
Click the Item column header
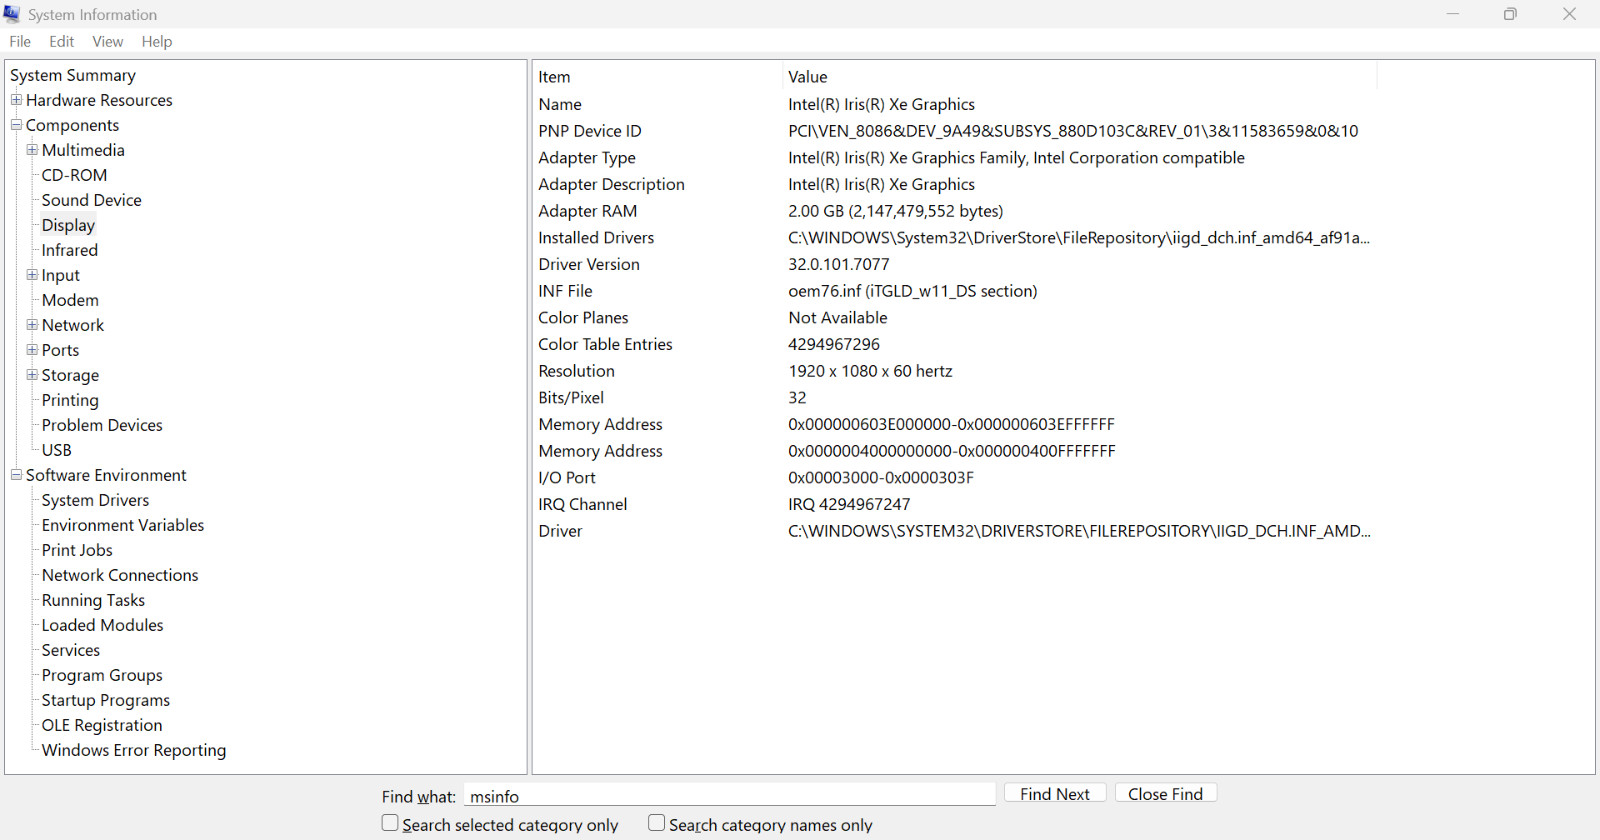657,76
